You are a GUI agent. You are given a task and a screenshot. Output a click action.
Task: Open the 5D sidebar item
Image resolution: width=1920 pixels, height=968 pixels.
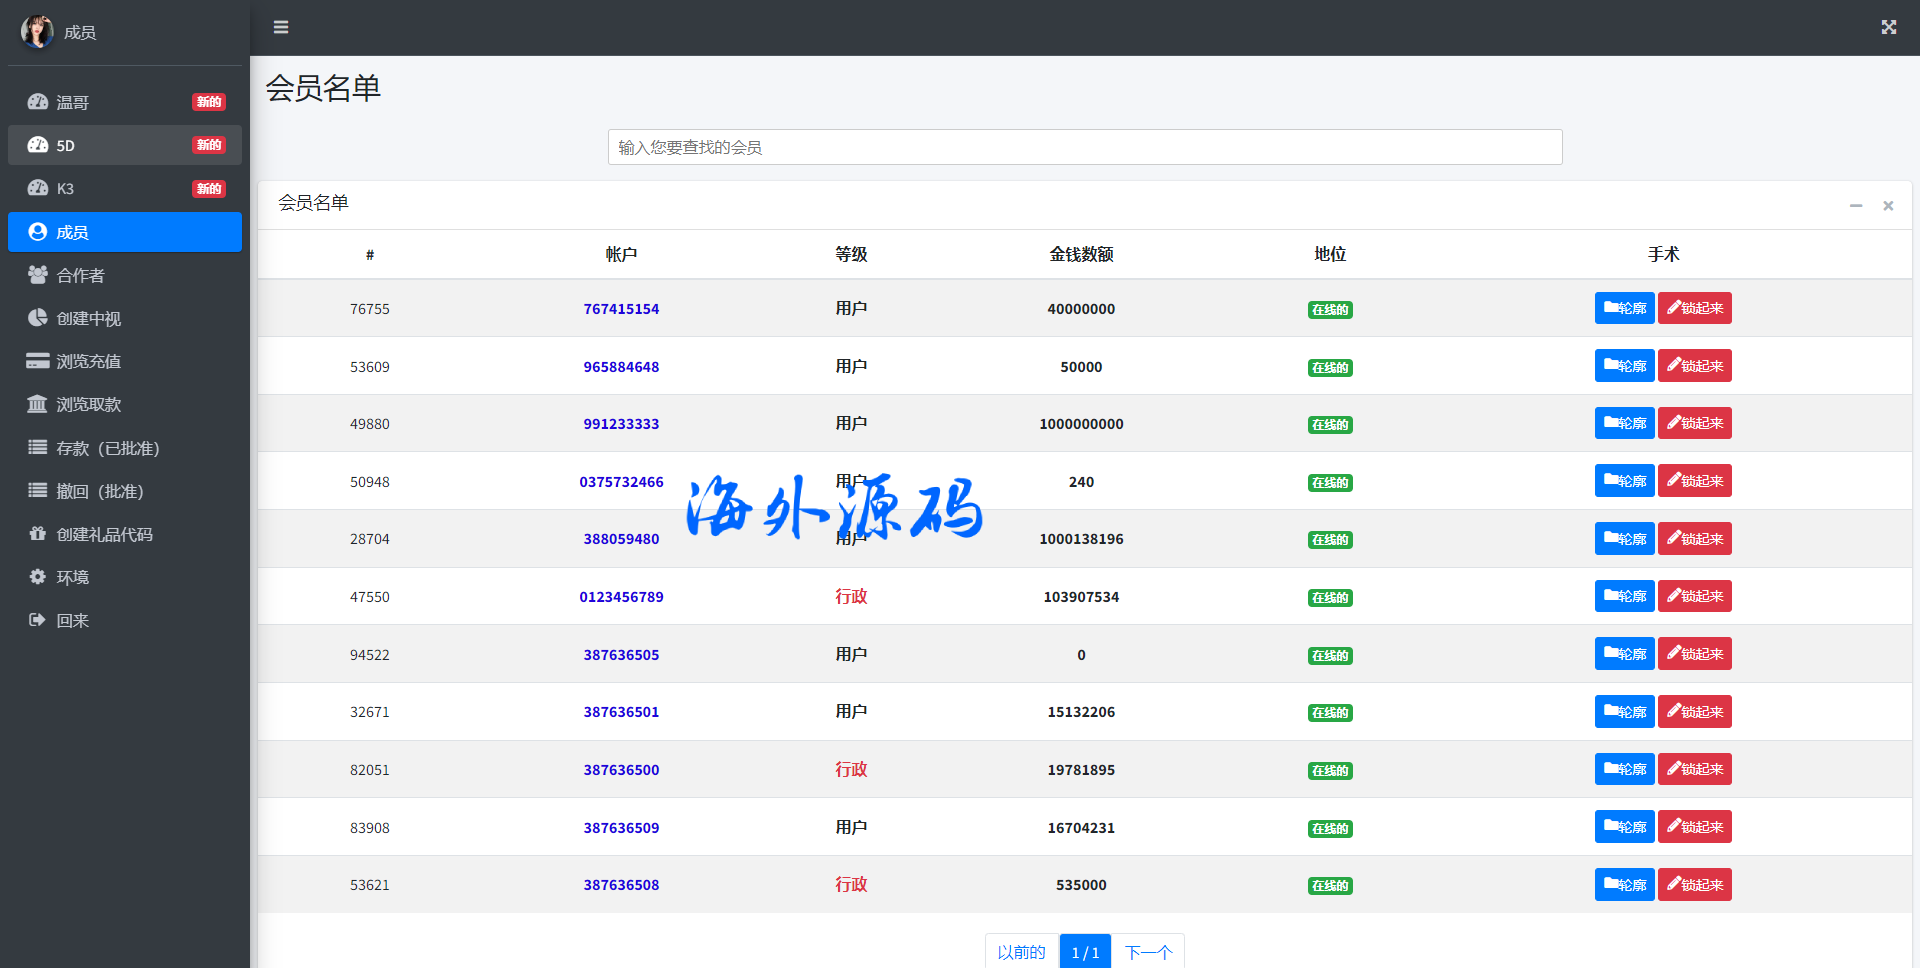(66, 145)
